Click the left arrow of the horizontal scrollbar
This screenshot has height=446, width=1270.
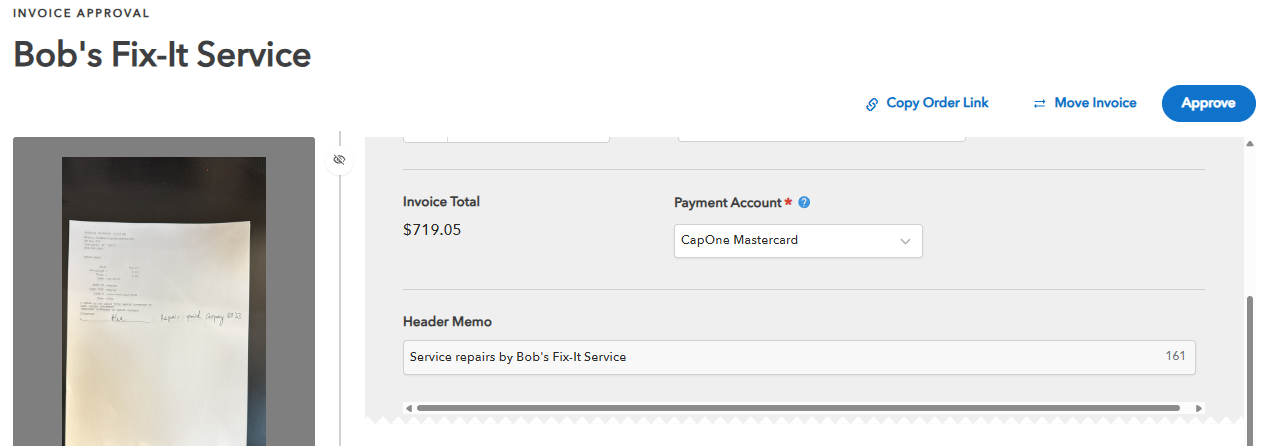pos(407,408)
